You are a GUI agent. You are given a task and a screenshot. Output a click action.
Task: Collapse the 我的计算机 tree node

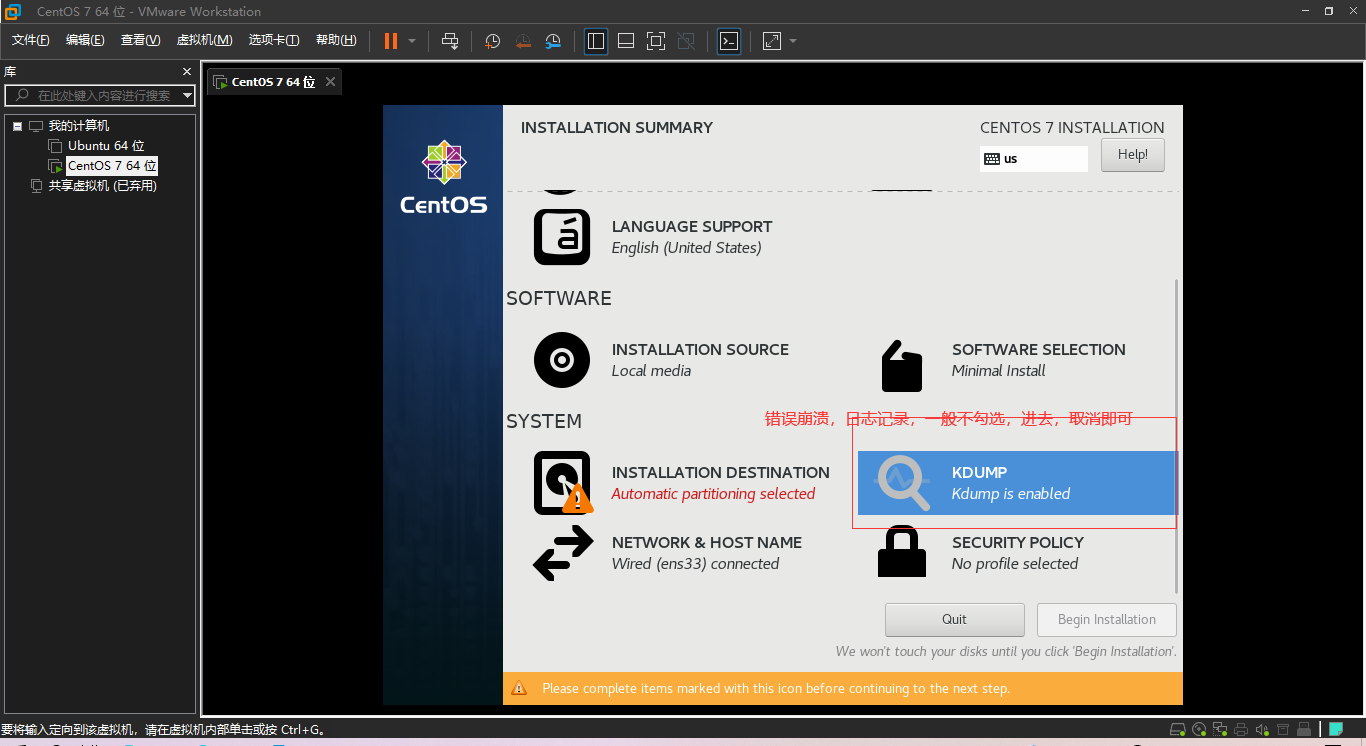pos(18,126)
